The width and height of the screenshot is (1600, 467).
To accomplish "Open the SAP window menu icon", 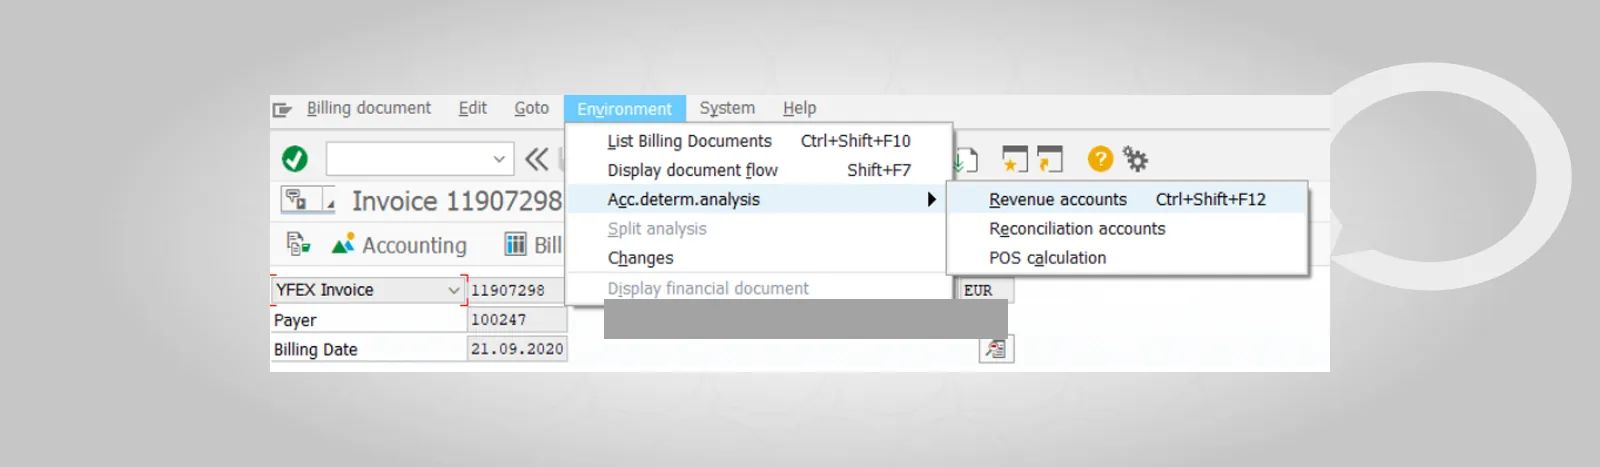I will click(x=282, y=109).
